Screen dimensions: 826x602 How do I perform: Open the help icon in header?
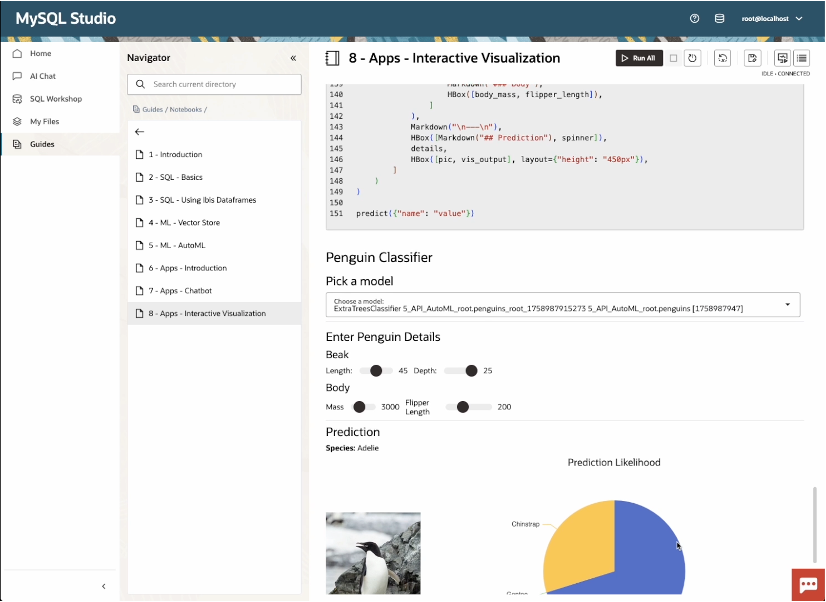[x=694, y=18]
